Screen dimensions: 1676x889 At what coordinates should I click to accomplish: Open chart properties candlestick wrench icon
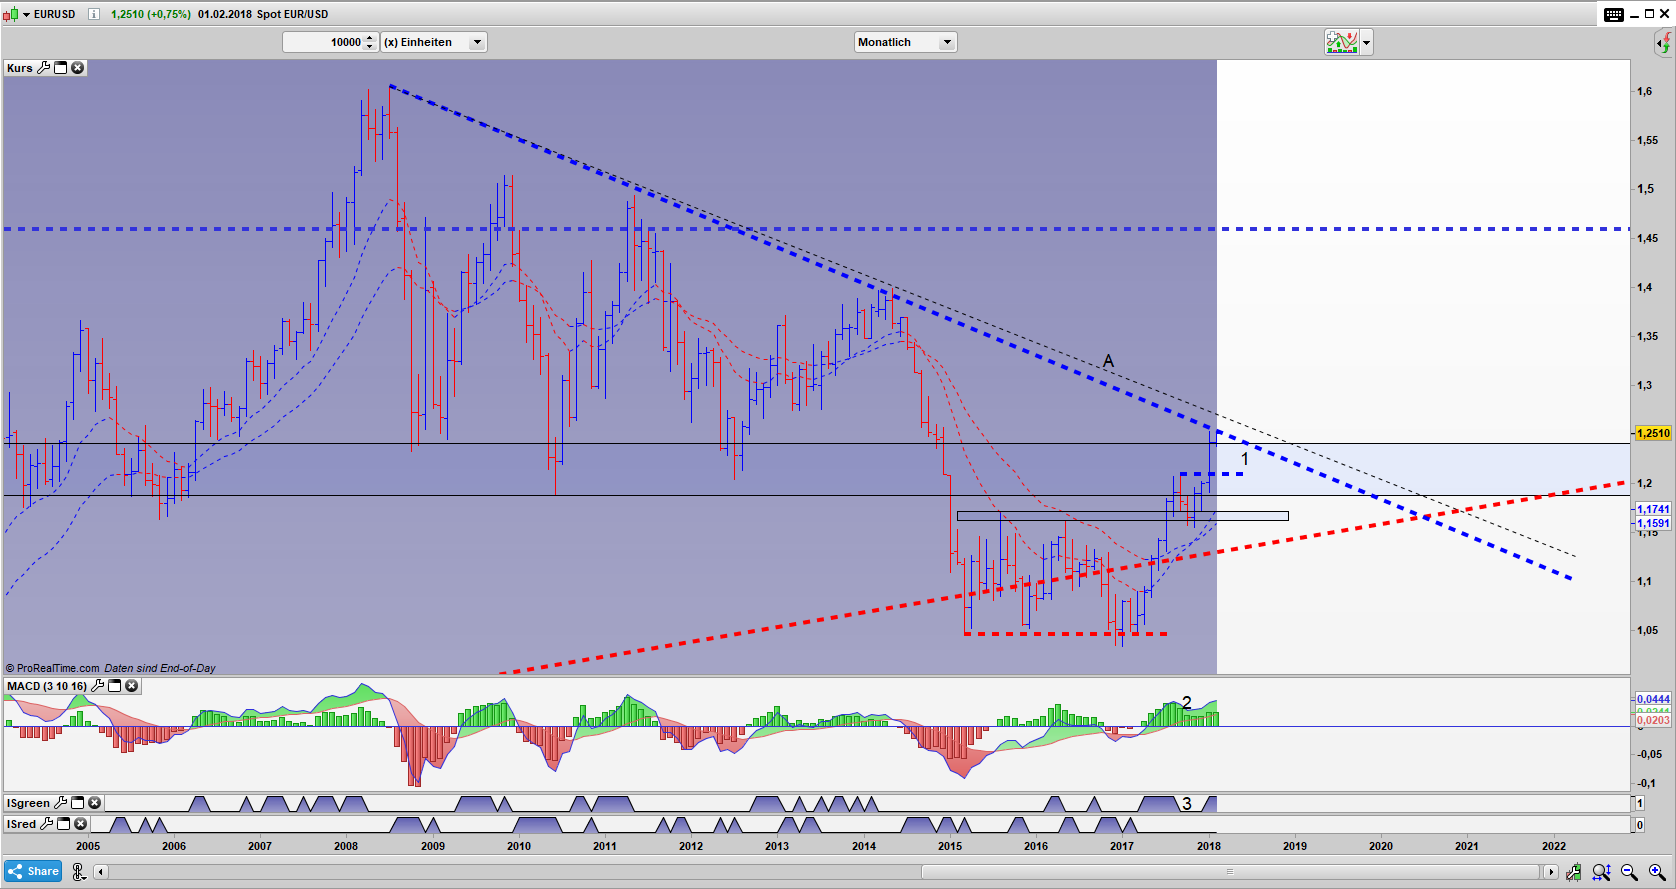1574,872
